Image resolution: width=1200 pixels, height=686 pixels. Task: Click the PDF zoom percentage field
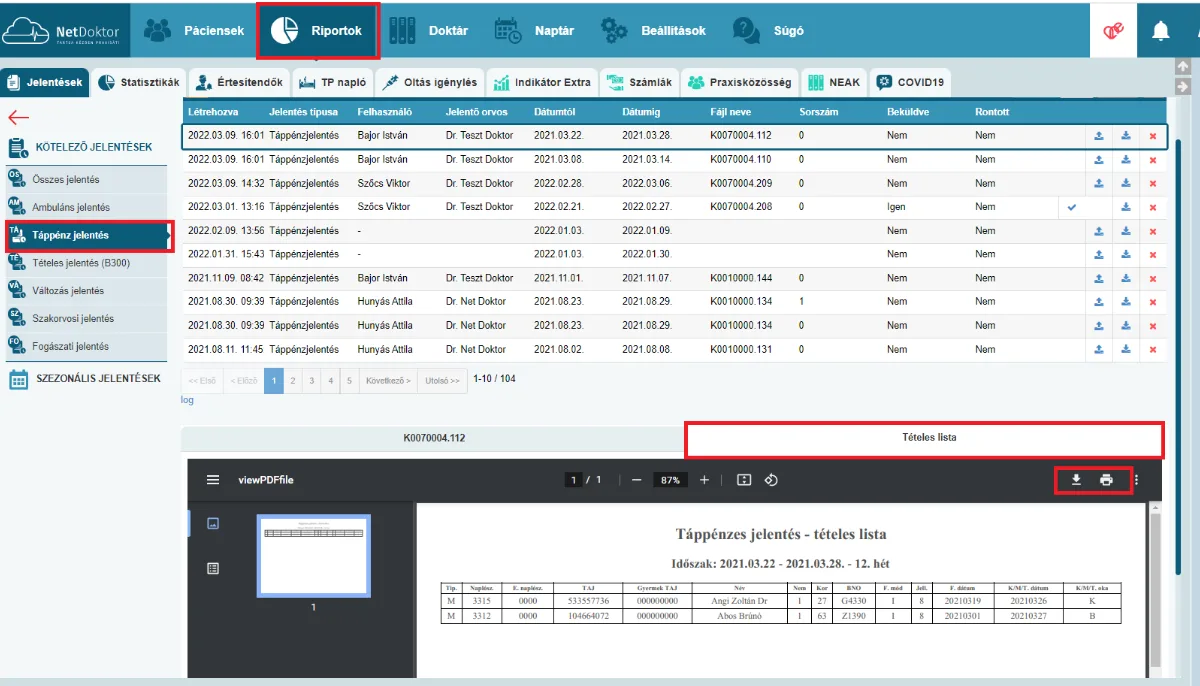click(669, 480)
